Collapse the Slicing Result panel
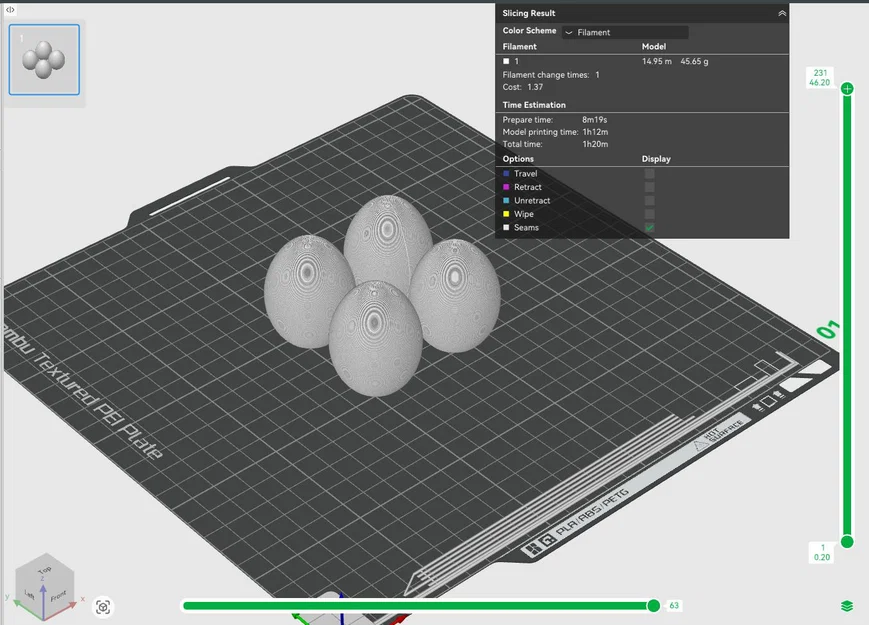Viewport: 869px width, 625px height. click(782, 13)
